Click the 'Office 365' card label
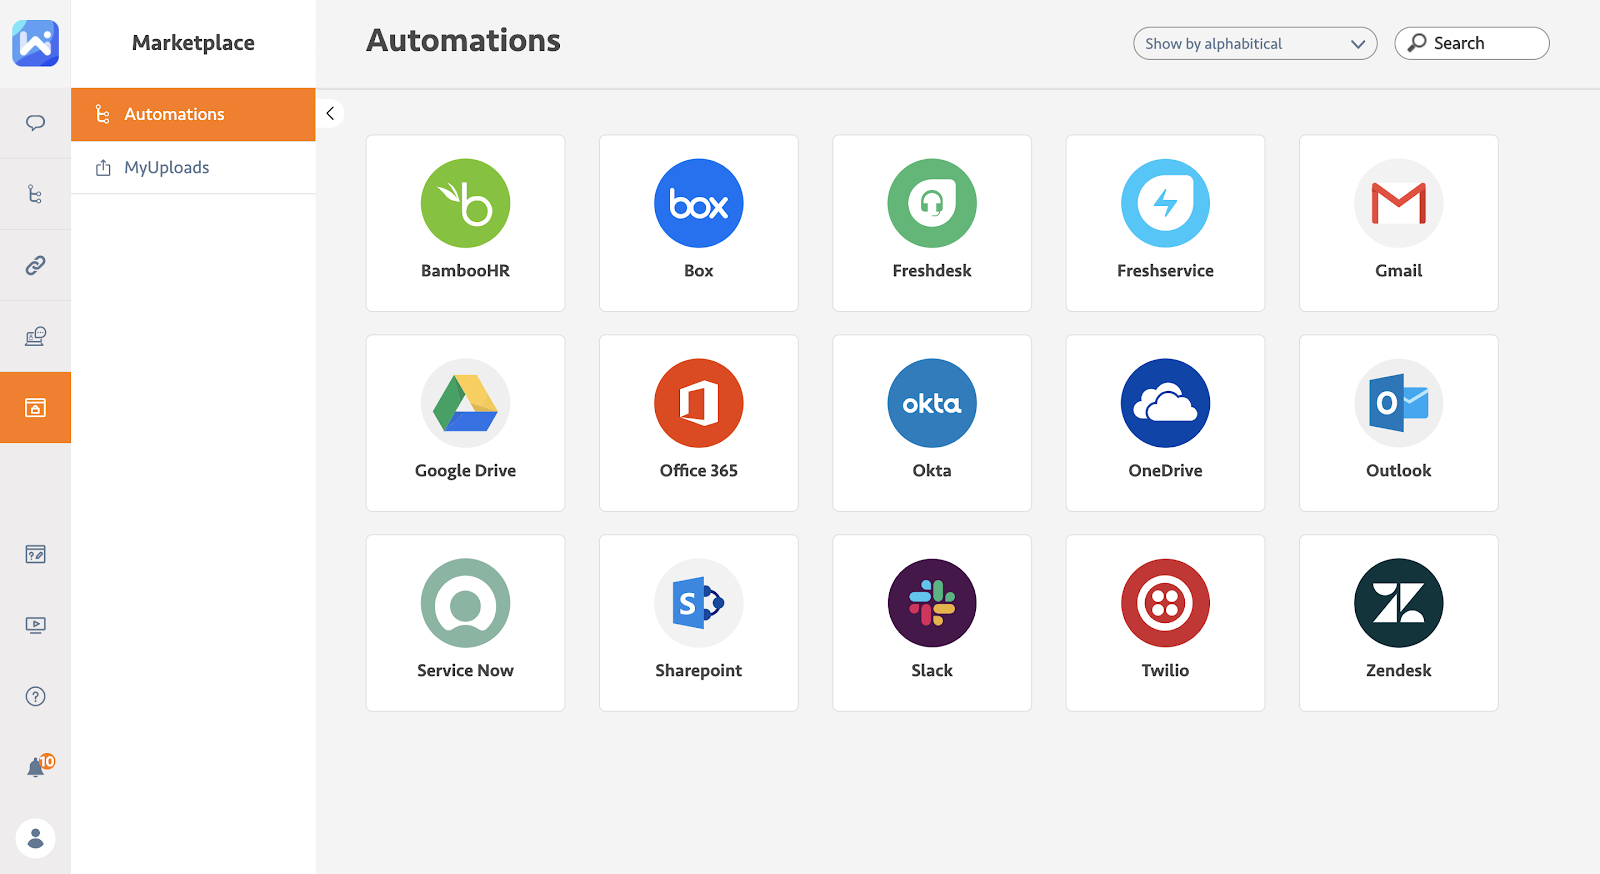 tap(699, 471)
